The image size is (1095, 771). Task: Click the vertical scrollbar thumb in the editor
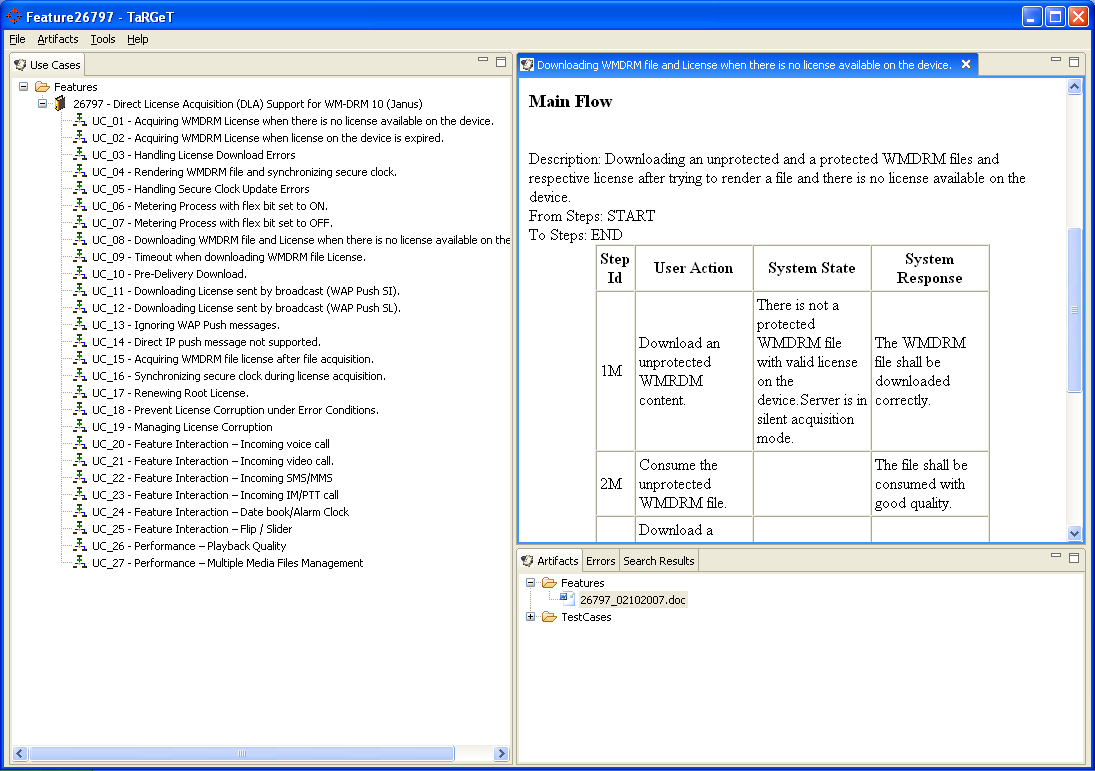(x=1074, y=310)
